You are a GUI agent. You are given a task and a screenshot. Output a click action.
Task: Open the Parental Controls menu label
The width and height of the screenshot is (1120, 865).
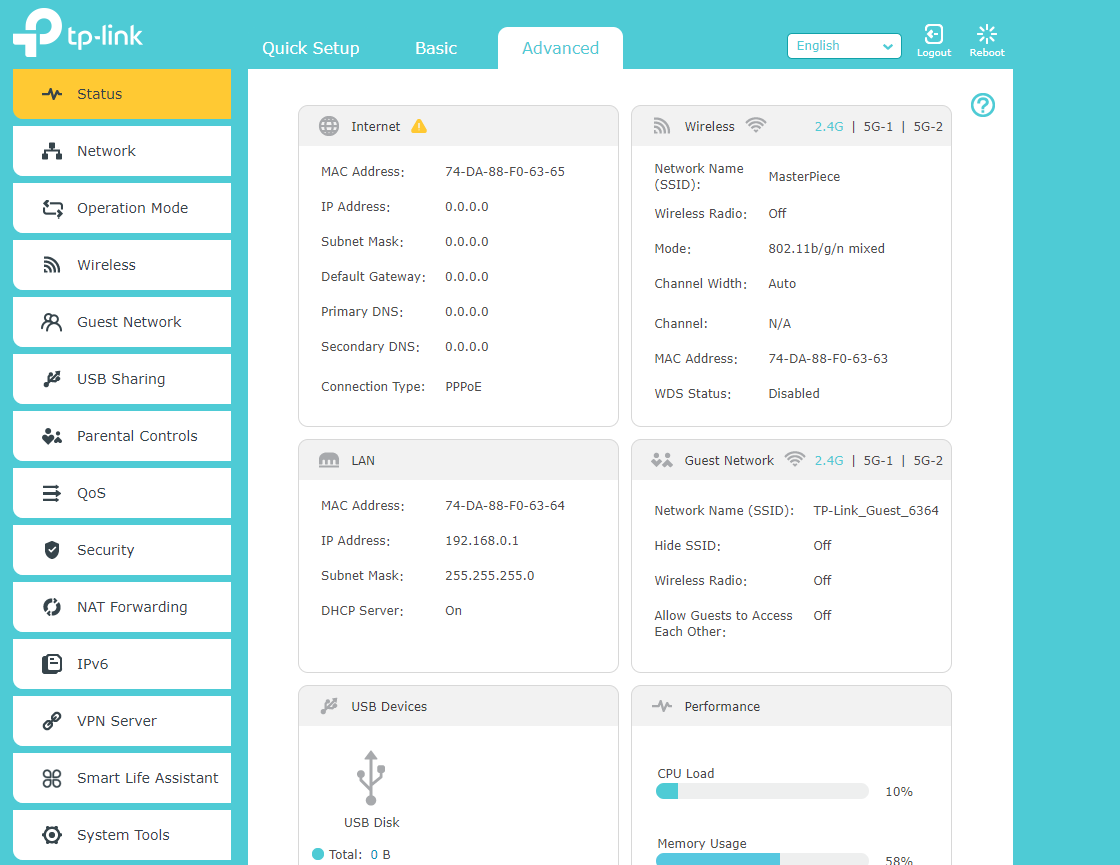pos(137,436)
